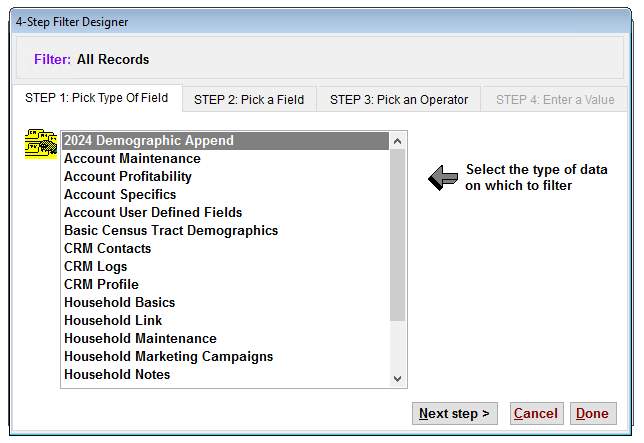
Task: Click the Next step button
Action: (455, 413)
